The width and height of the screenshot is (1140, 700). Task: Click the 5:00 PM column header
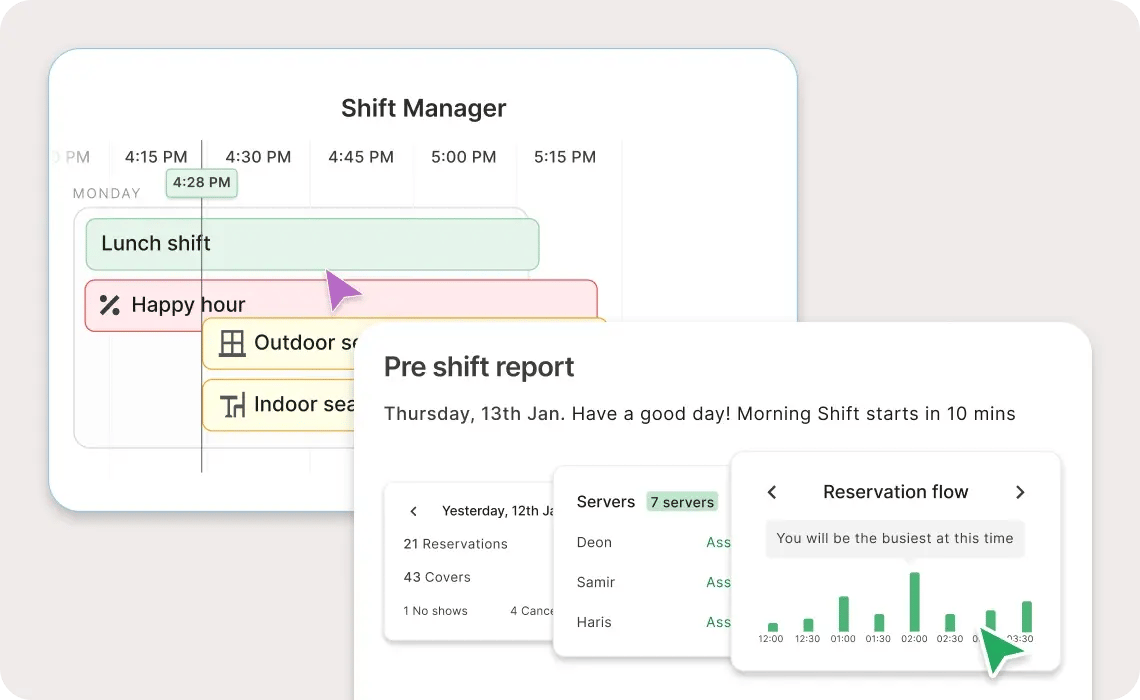click(x=463, y=157)
